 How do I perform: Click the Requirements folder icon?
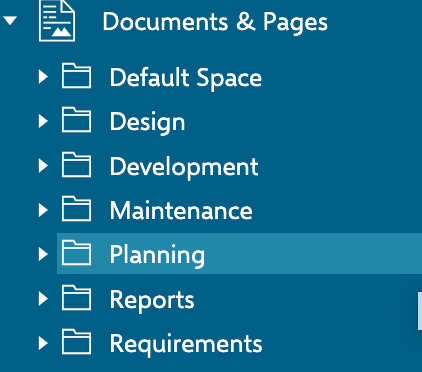pyautogui.click(x=76, y=342)
